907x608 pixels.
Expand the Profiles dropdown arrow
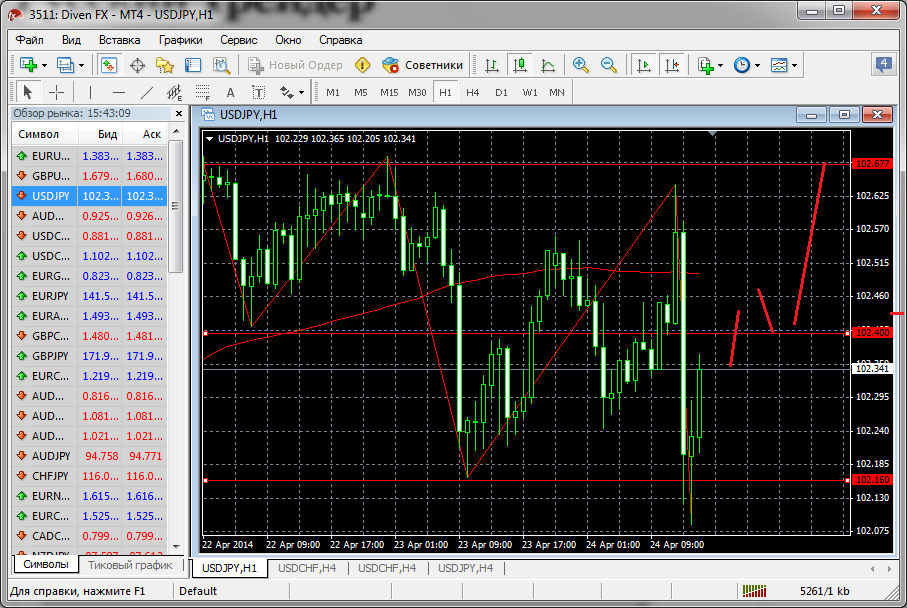coord(81,65)
